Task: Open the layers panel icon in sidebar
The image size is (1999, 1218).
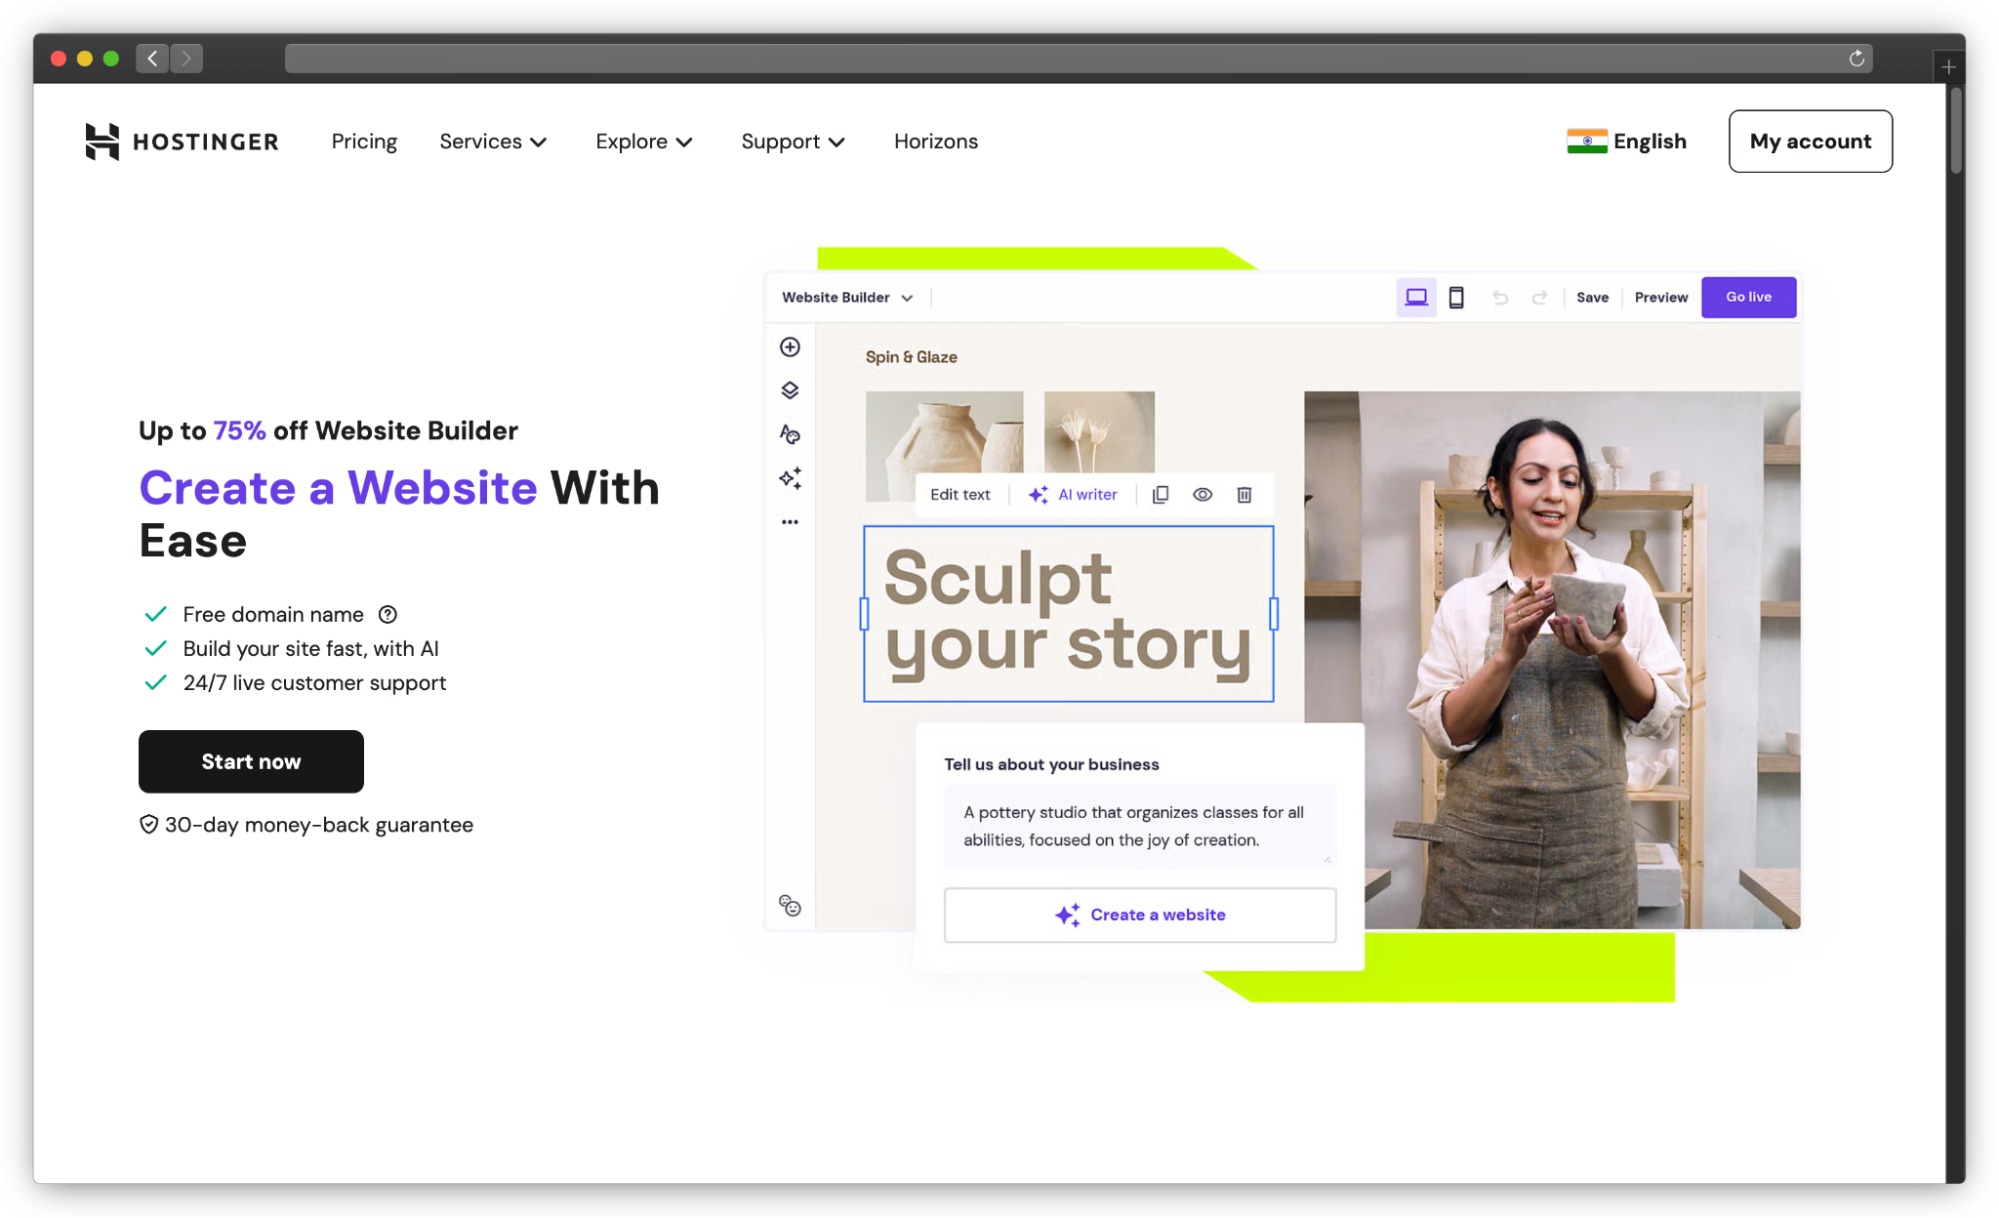Action: pyautogui.click(x=790, y=390)
